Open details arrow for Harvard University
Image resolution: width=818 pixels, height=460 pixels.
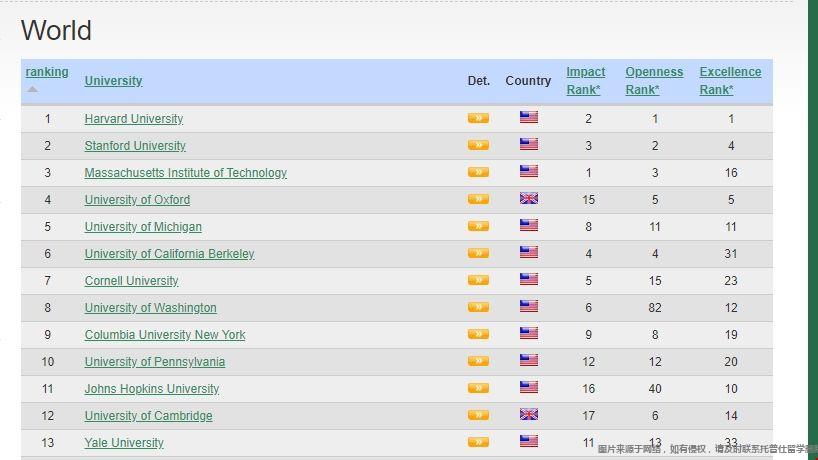478,118
